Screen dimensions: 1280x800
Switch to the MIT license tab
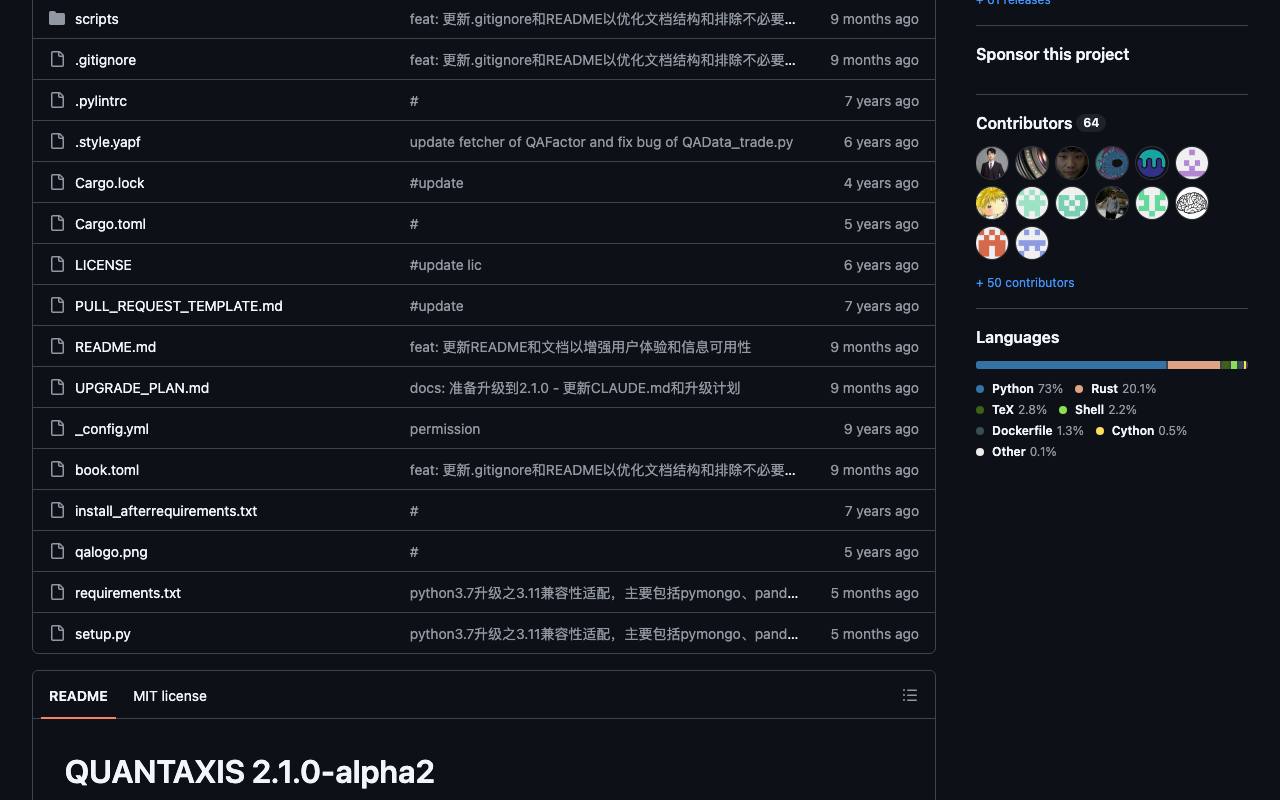[x=170, y=696]
